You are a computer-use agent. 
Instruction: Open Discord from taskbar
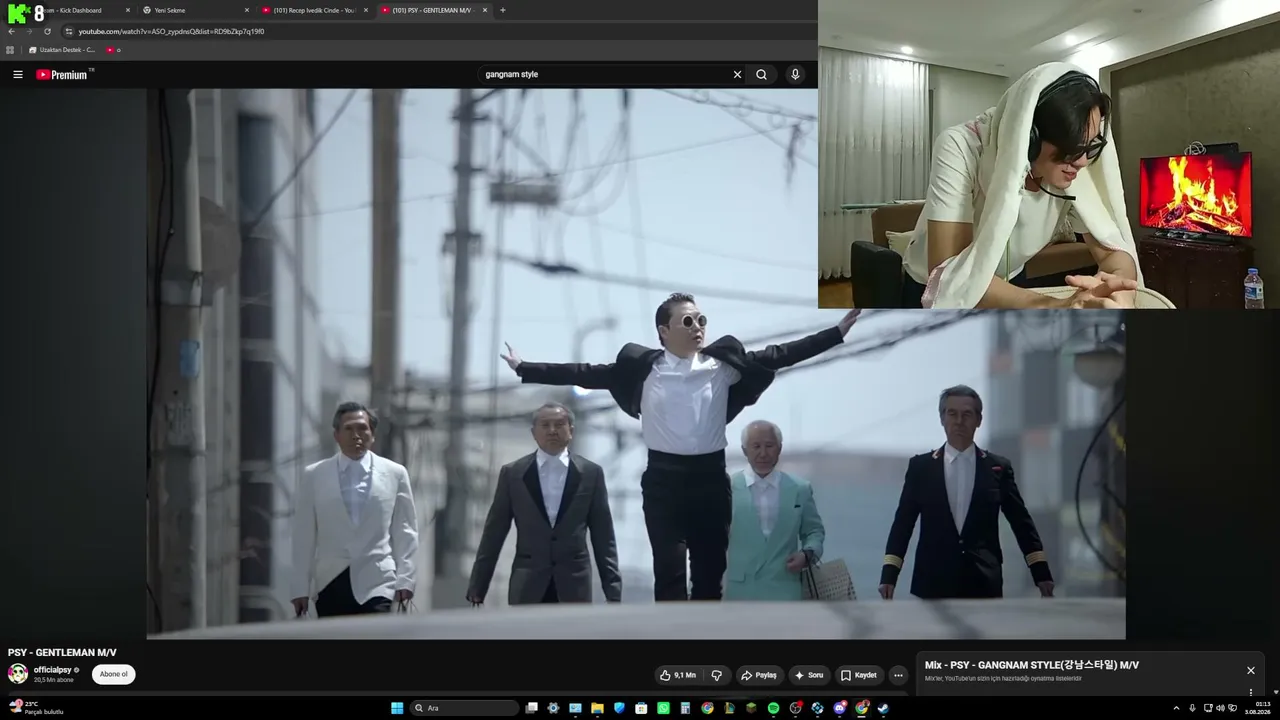[839, 708]
